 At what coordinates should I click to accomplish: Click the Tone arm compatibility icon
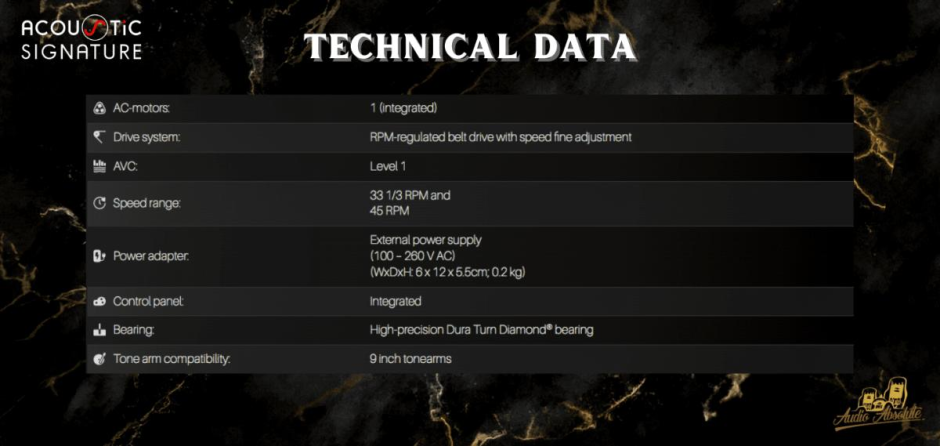pyautogui.click(x=99, y=358)
